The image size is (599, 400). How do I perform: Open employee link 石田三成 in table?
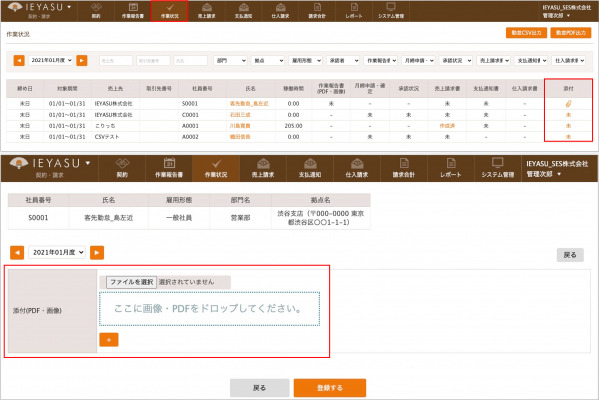tap(240, 115)
